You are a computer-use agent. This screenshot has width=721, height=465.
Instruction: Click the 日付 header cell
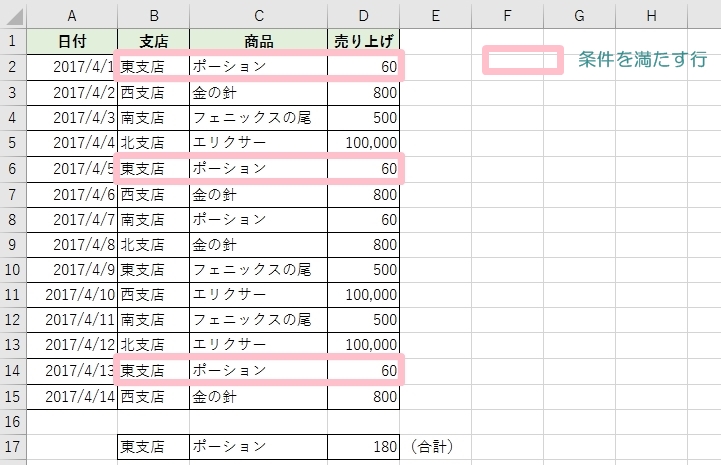(x=72, y=41)
